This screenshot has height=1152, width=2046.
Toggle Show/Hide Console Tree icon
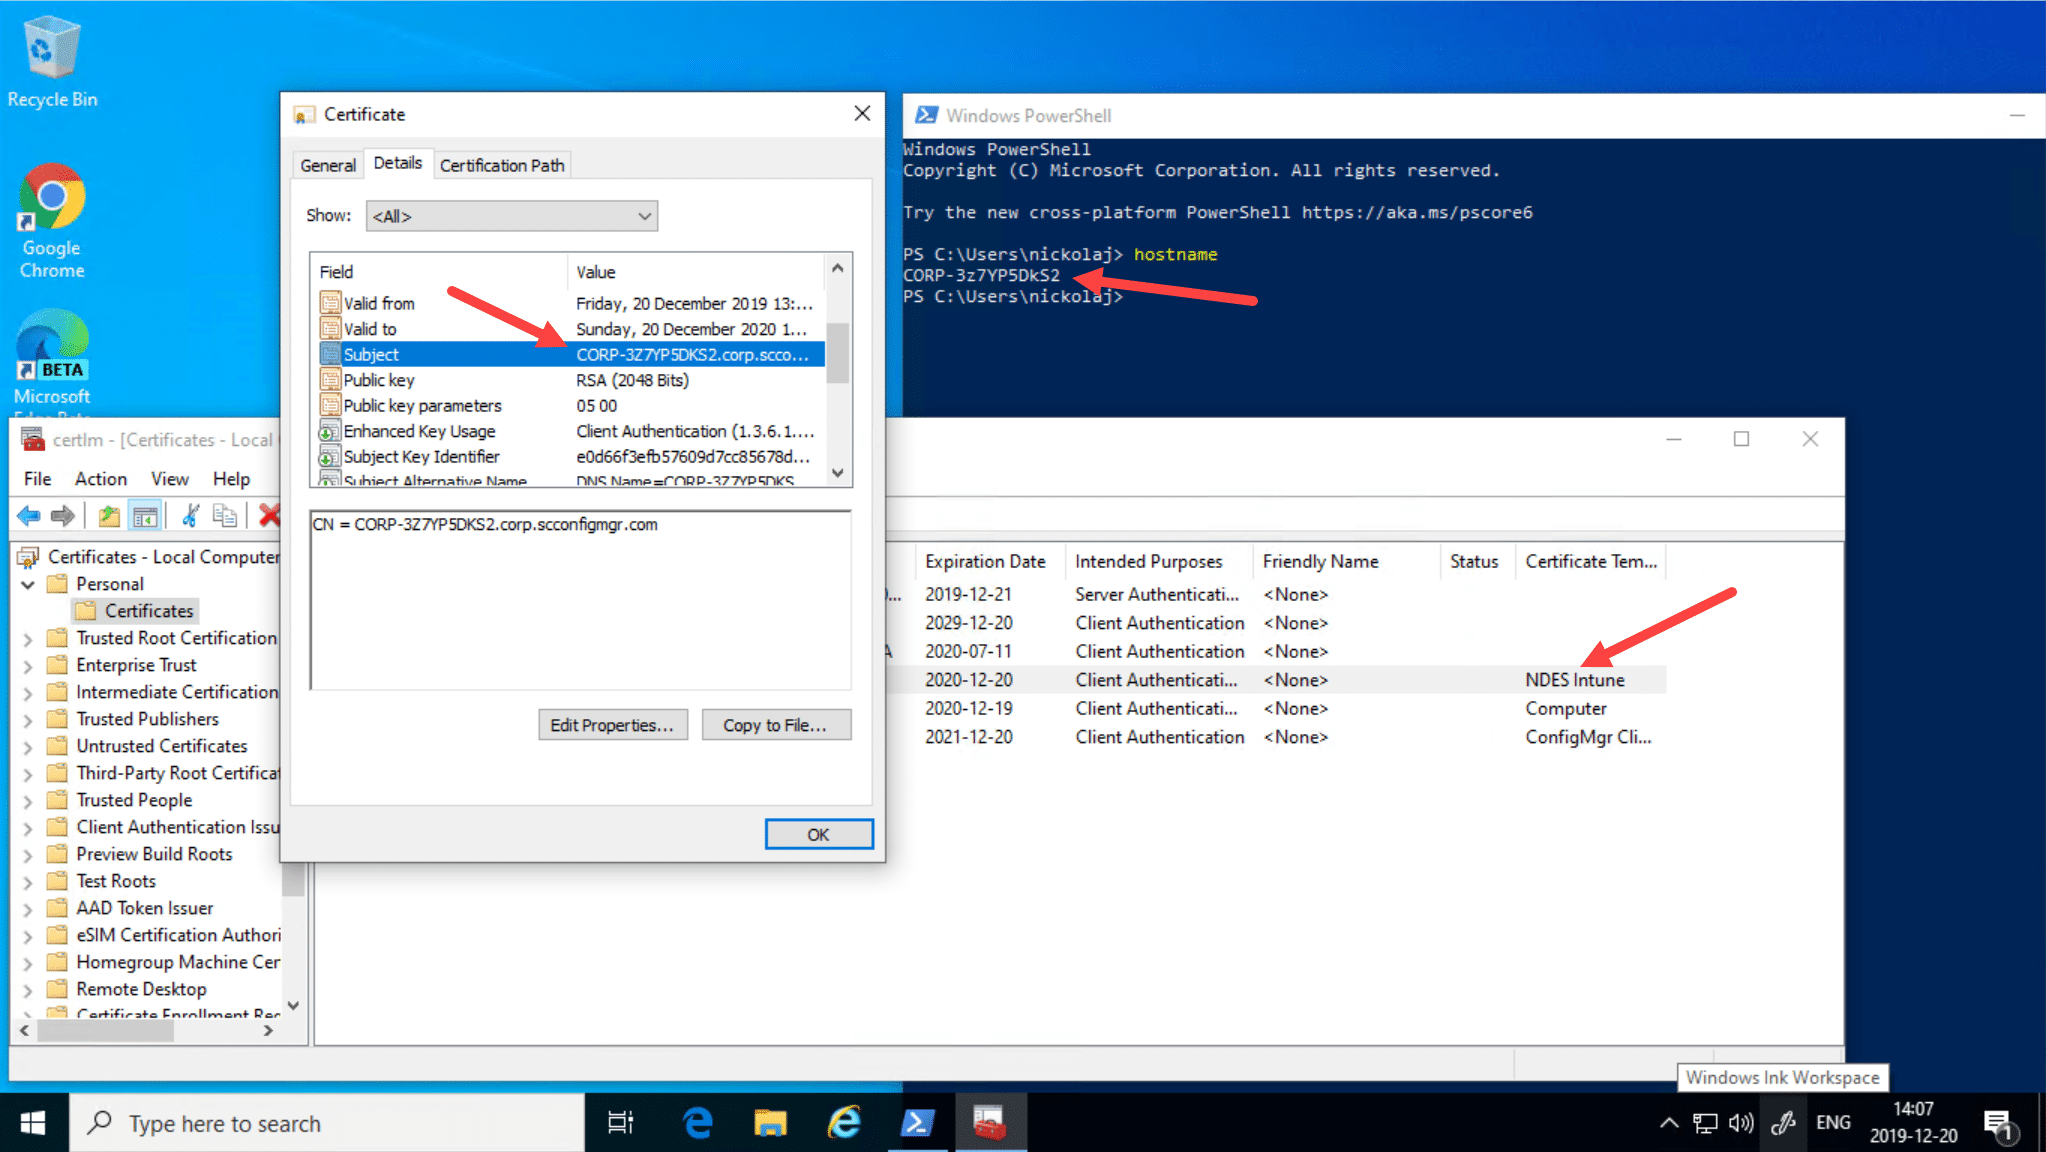tap(145, 516)
